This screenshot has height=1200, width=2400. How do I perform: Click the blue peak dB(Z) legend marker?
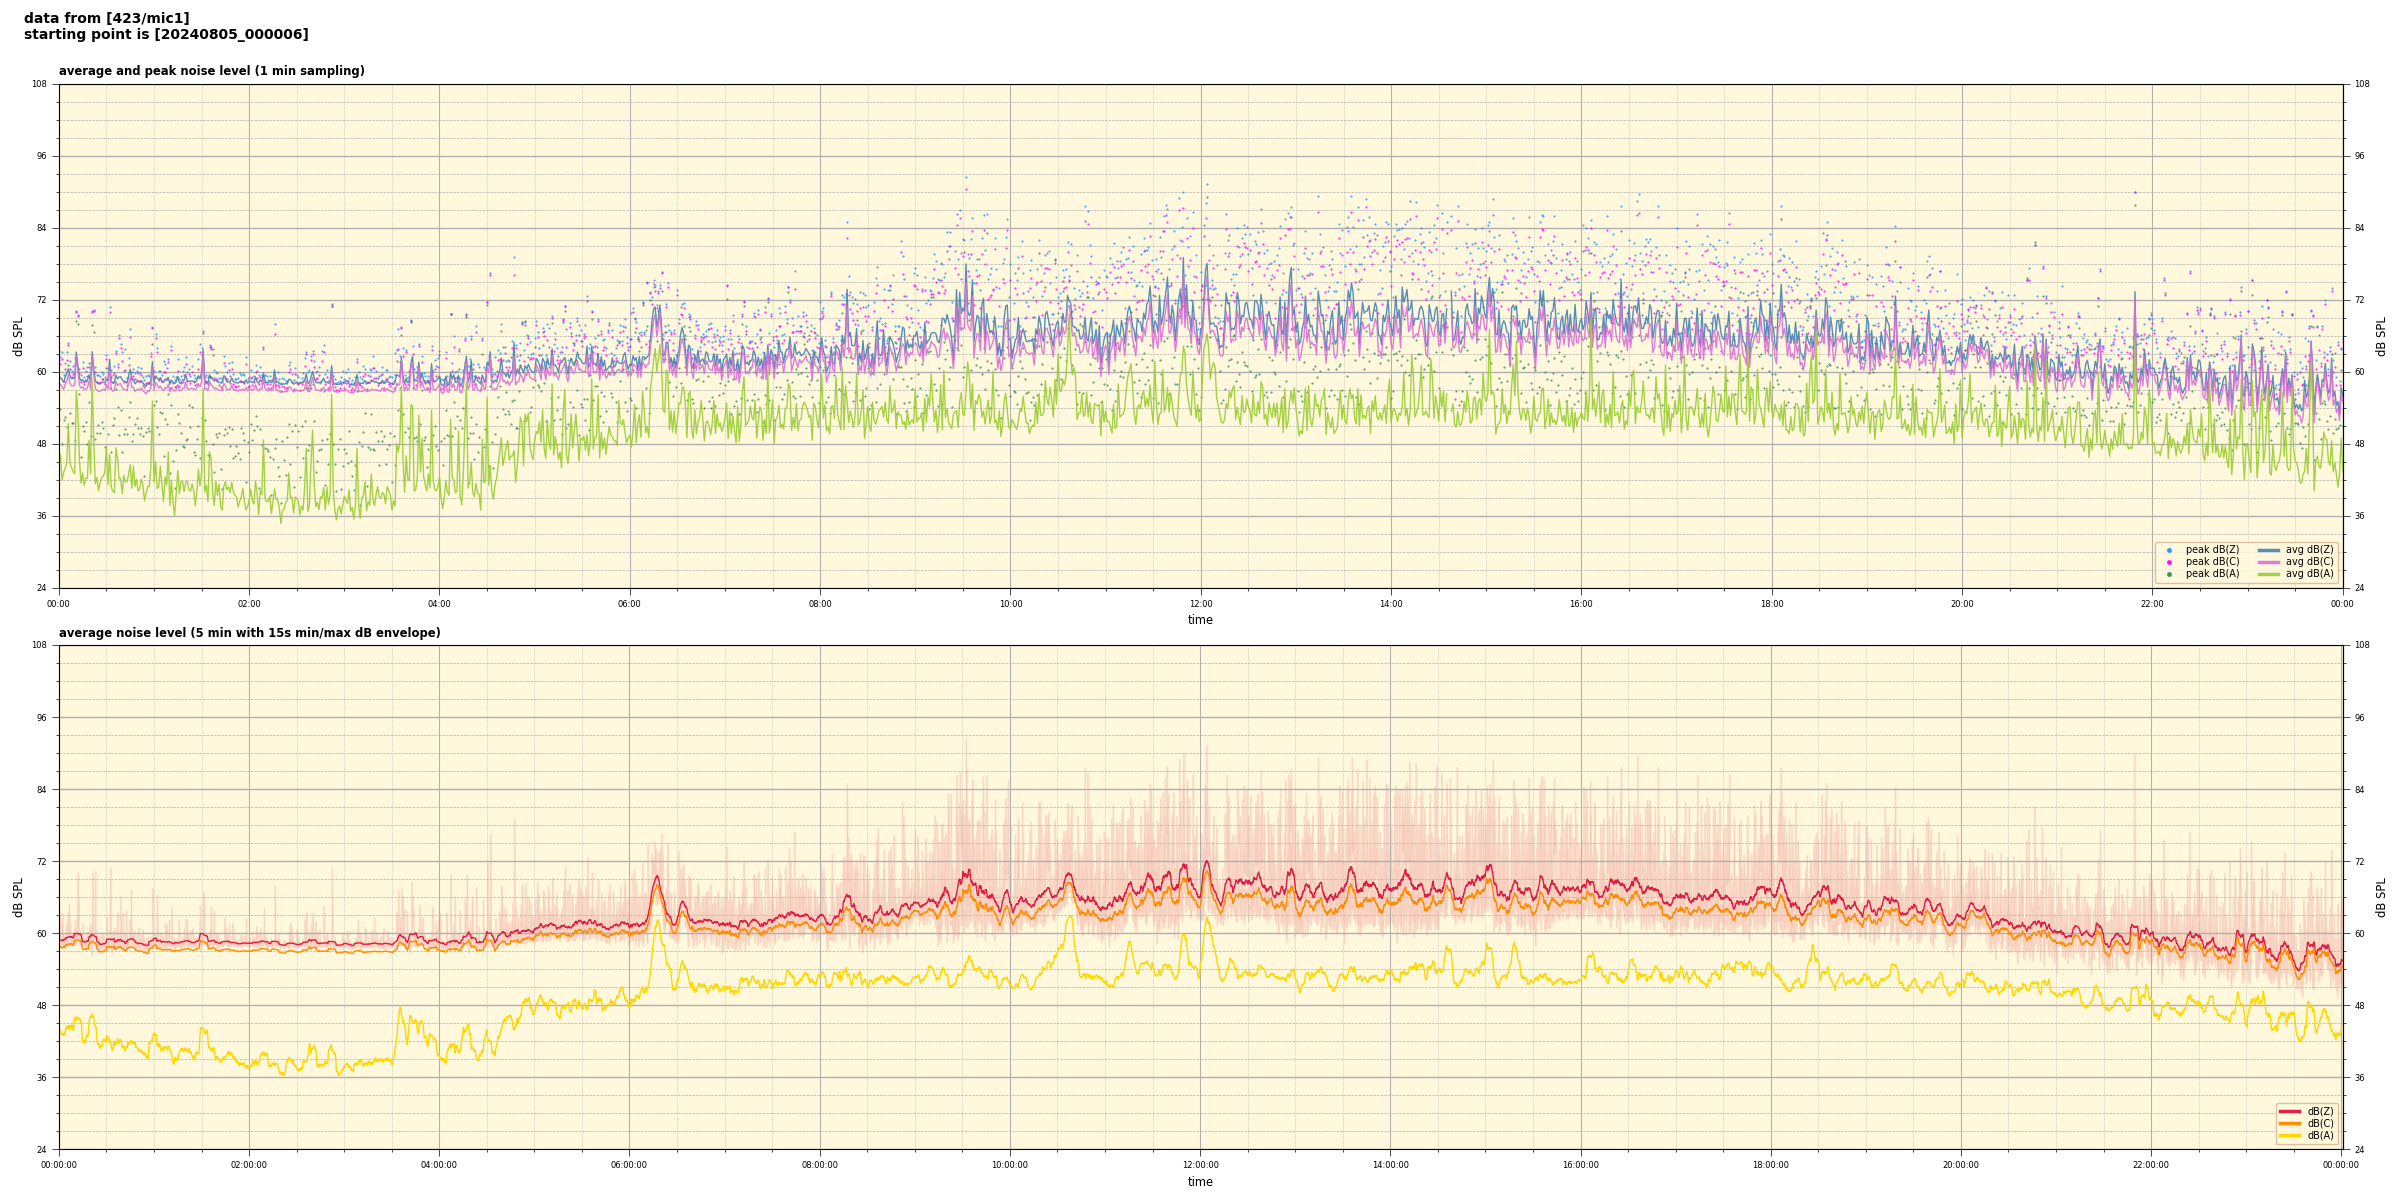2169,550
